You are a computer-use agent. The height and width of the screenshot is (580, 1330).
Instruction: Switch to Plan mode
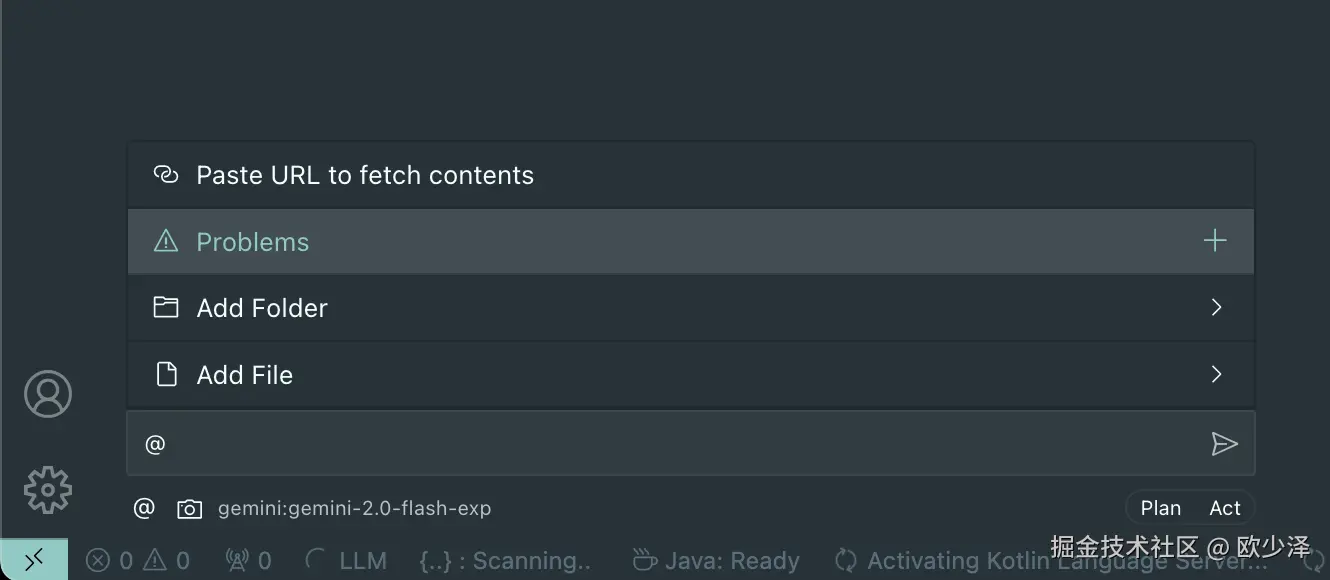pyautogui.click(x=1160, y=508)
